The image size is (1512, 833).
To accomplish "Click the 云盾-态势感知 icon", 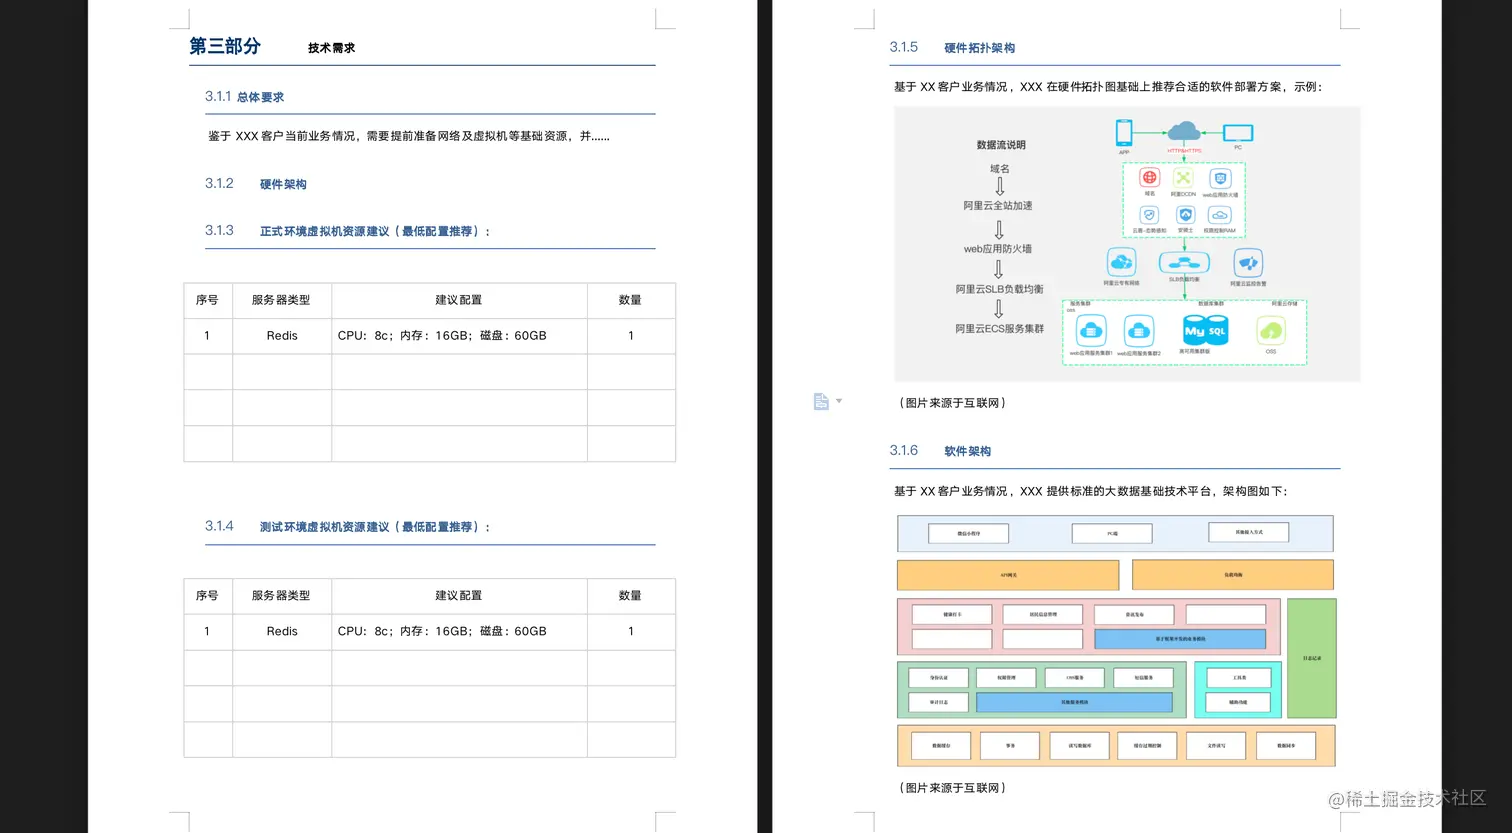I will 1150,215.
